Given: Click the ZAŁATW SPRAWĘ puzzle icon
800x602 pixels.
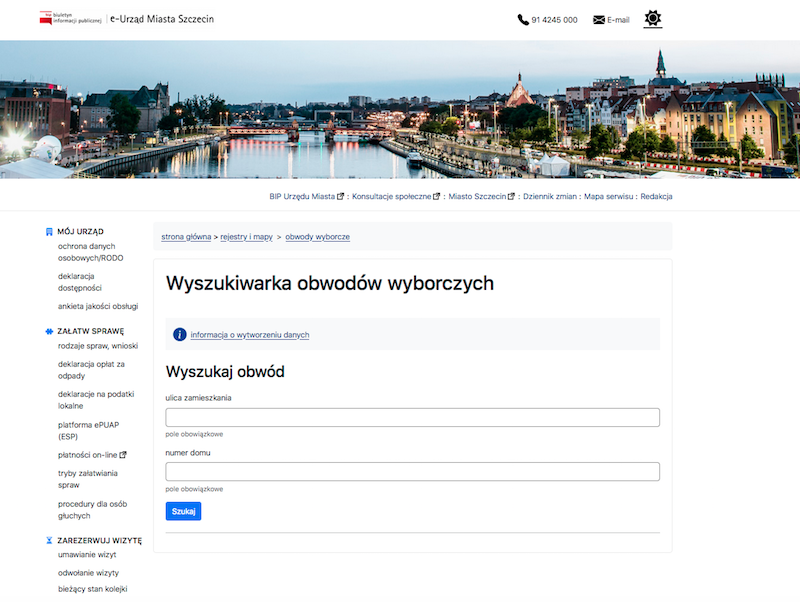Looking at the screenshot, I should tap(49, 330).
